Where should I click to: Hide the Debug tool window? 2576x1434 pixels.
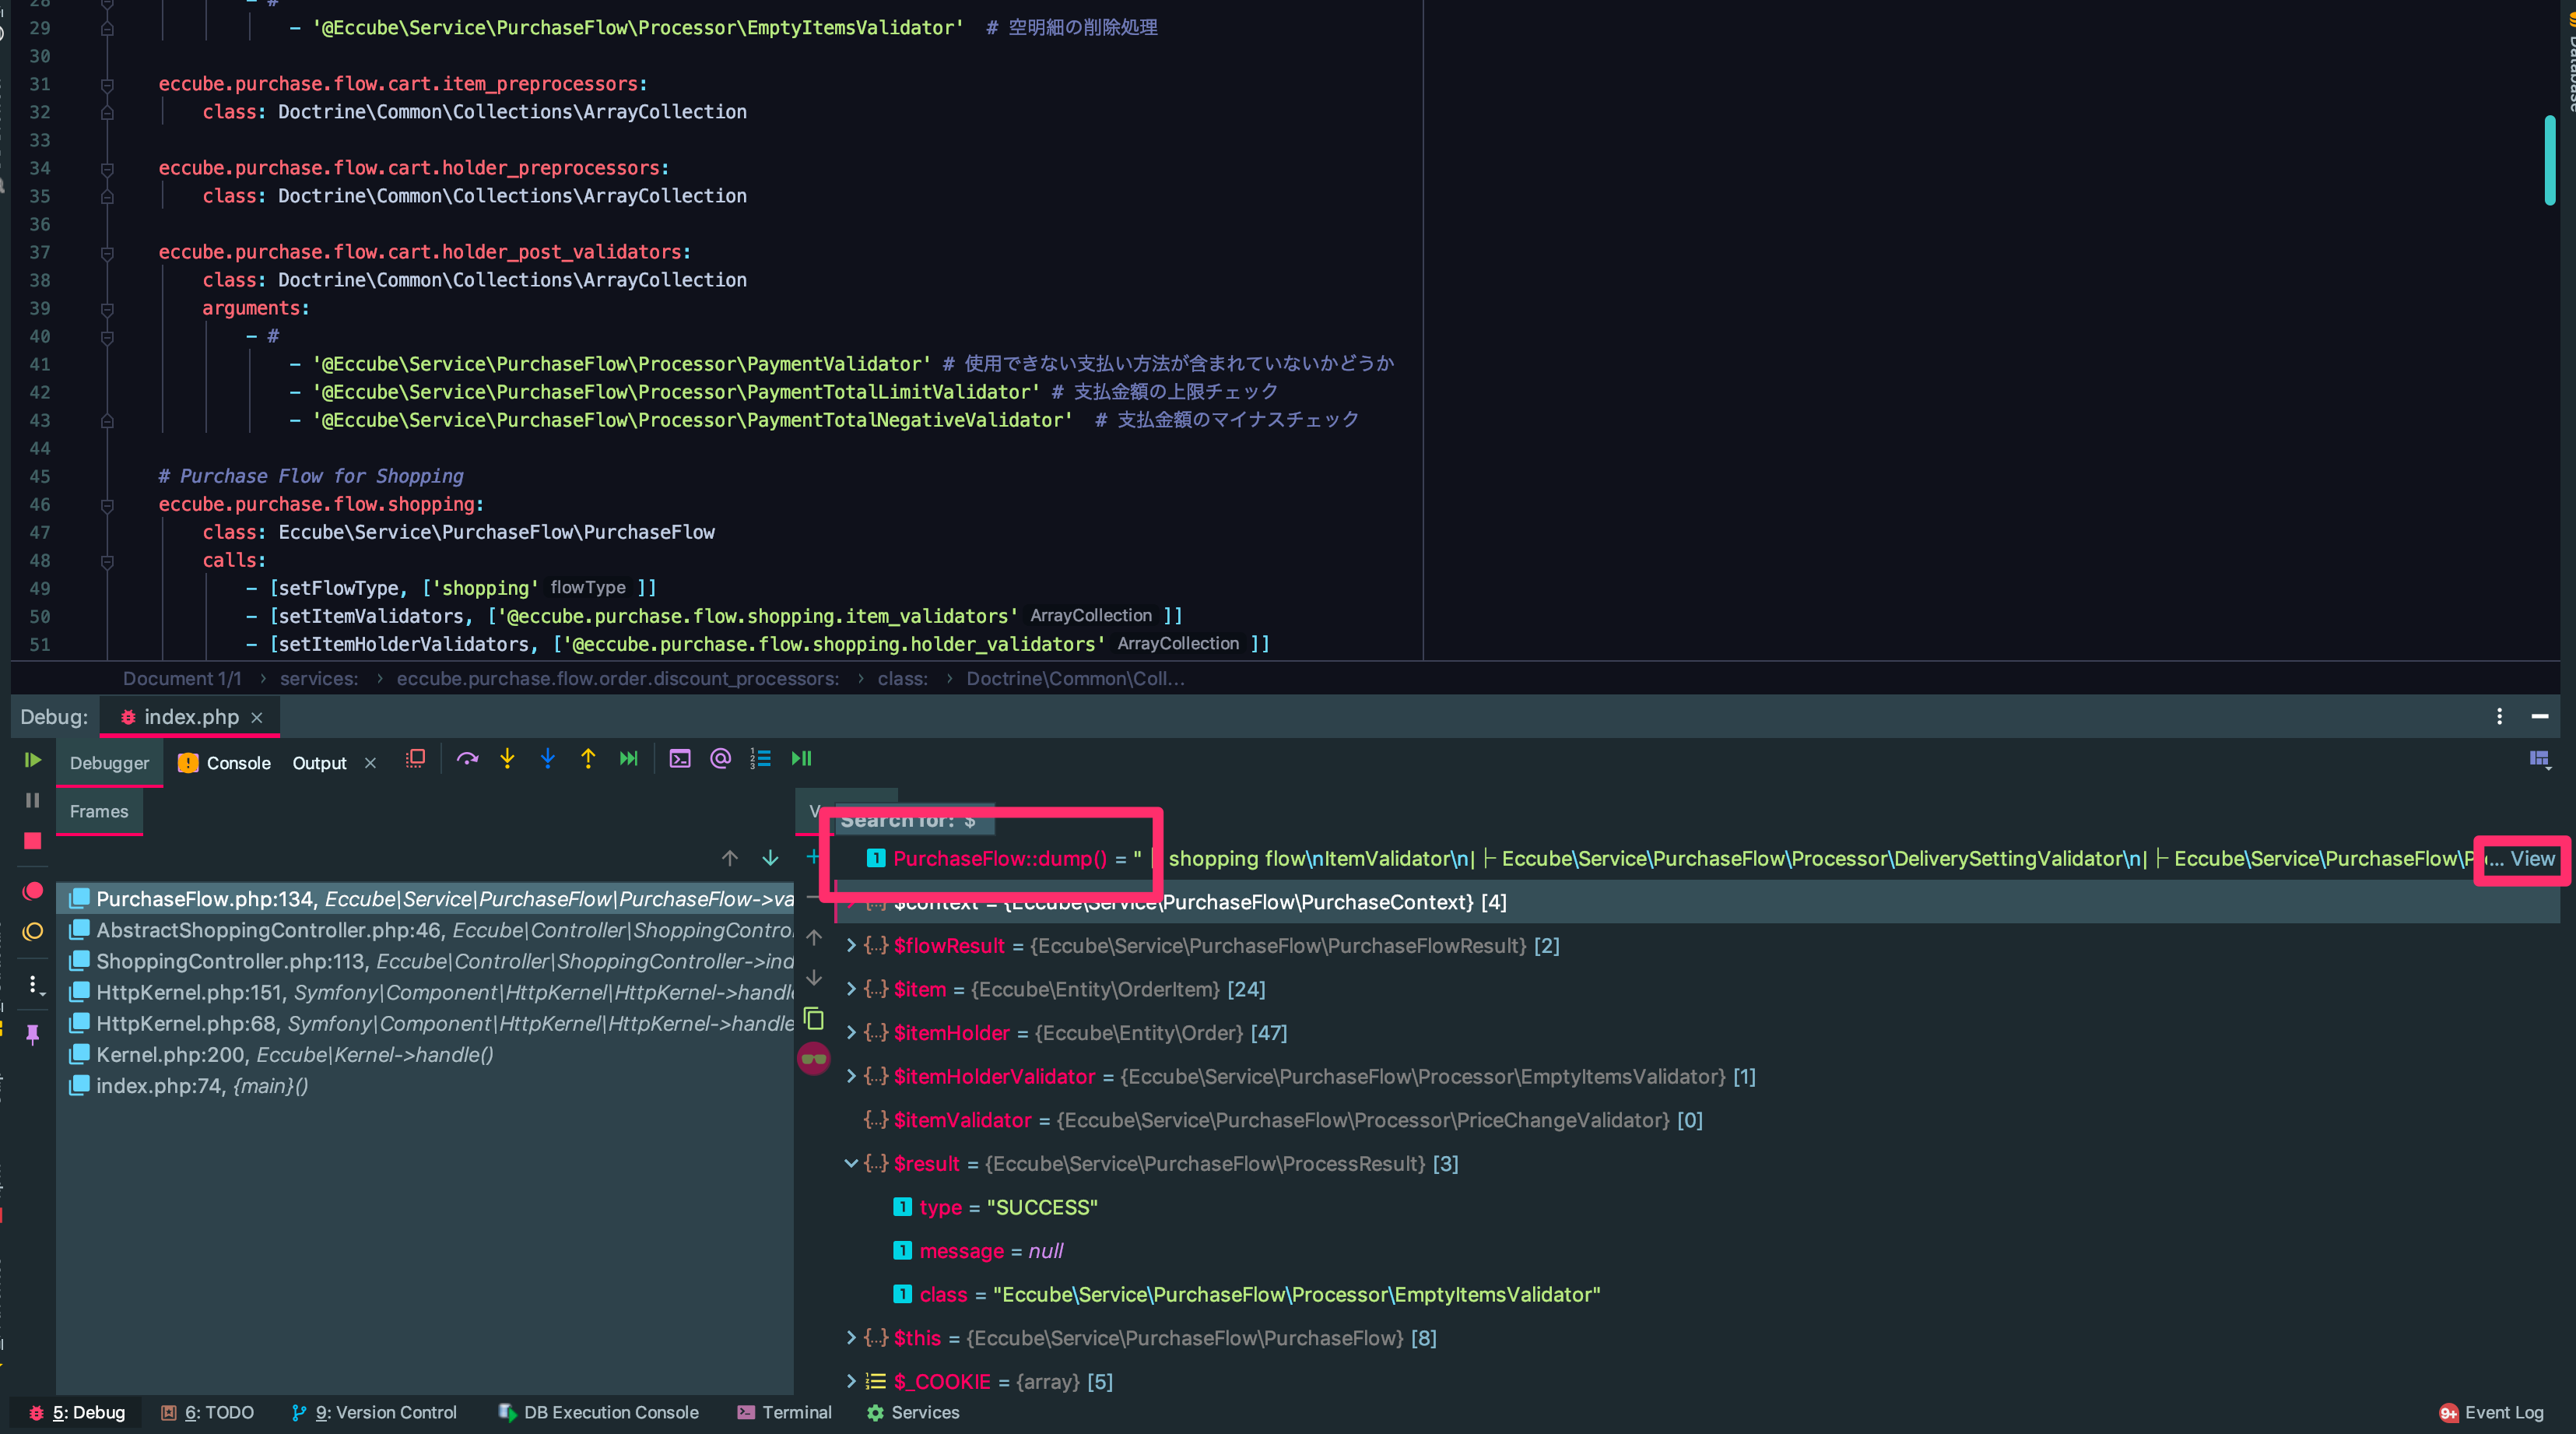click(2540, 717)
